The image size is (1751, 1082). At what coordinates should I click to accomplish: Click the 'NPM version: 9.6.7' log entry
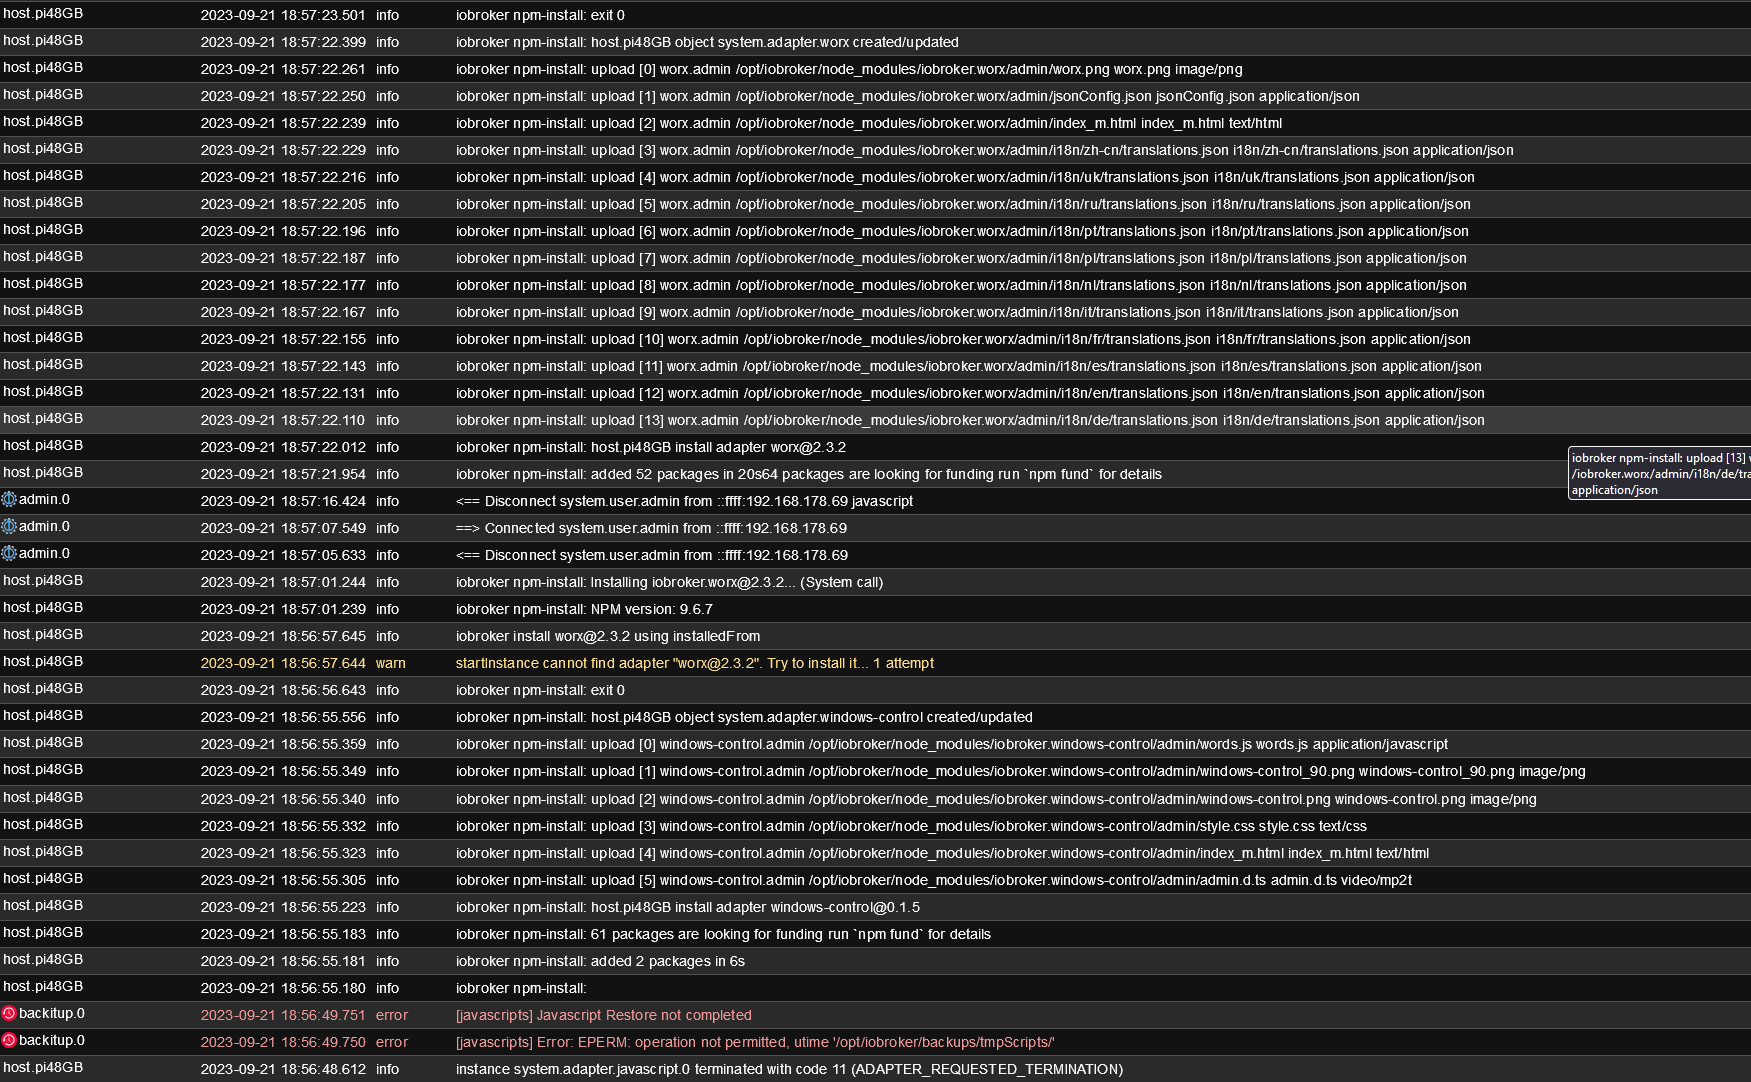pyautogui.click(x=584, y=609)
